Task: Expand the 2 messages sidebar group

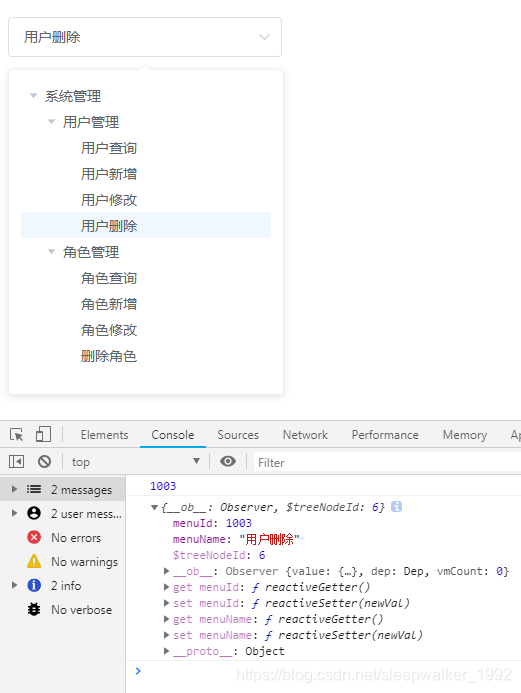Action: pos(14,489)
